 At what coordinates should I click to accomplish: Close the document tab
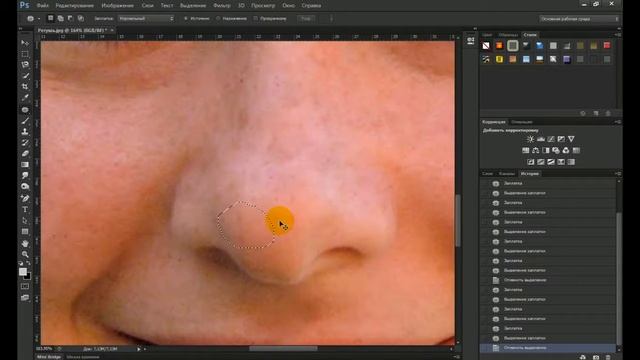pos(112,30)
